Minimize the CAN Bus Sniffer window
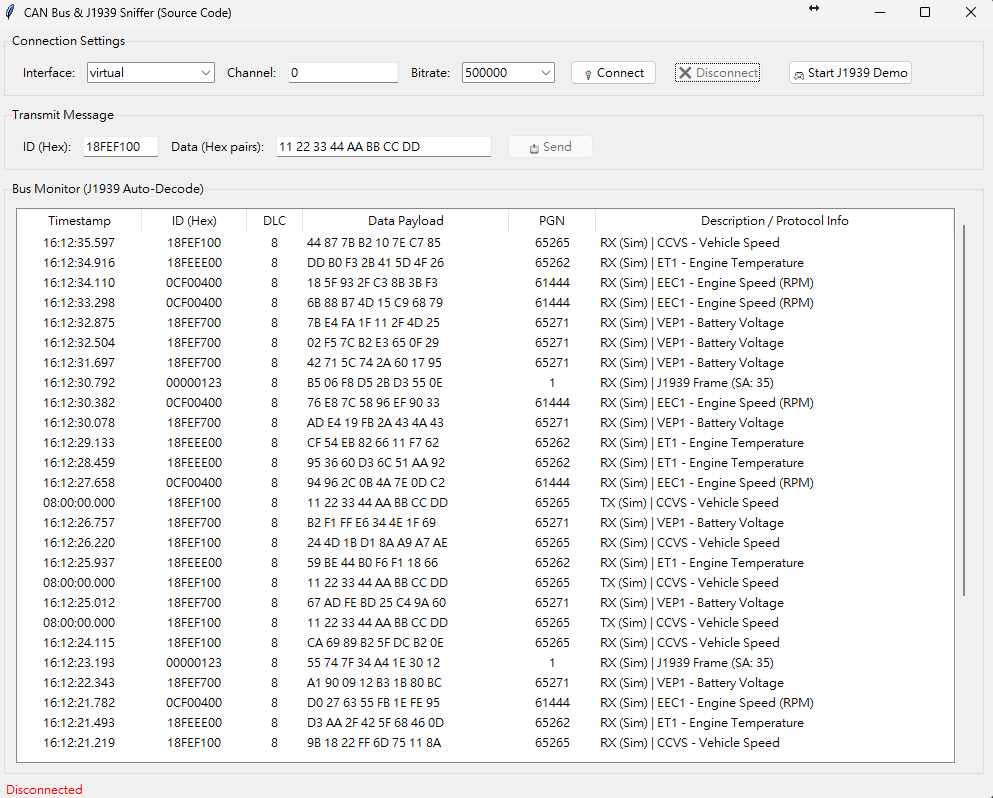993x798 pixels. (880, 12)
